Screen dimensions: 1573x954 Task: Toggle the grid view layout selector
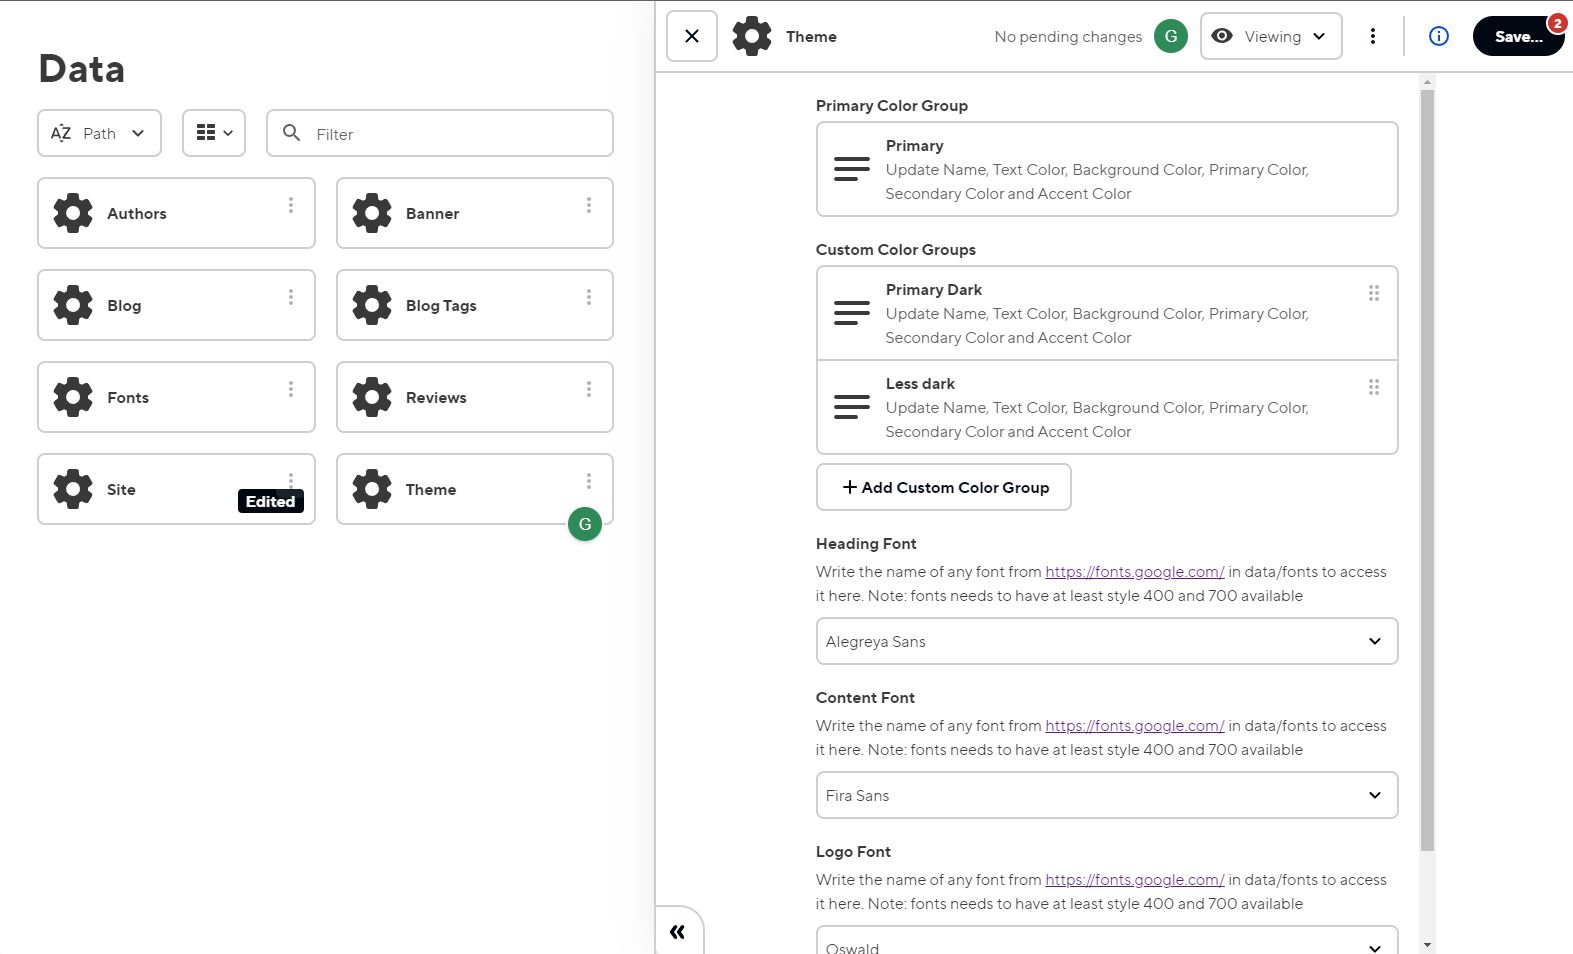click(214, 133)
